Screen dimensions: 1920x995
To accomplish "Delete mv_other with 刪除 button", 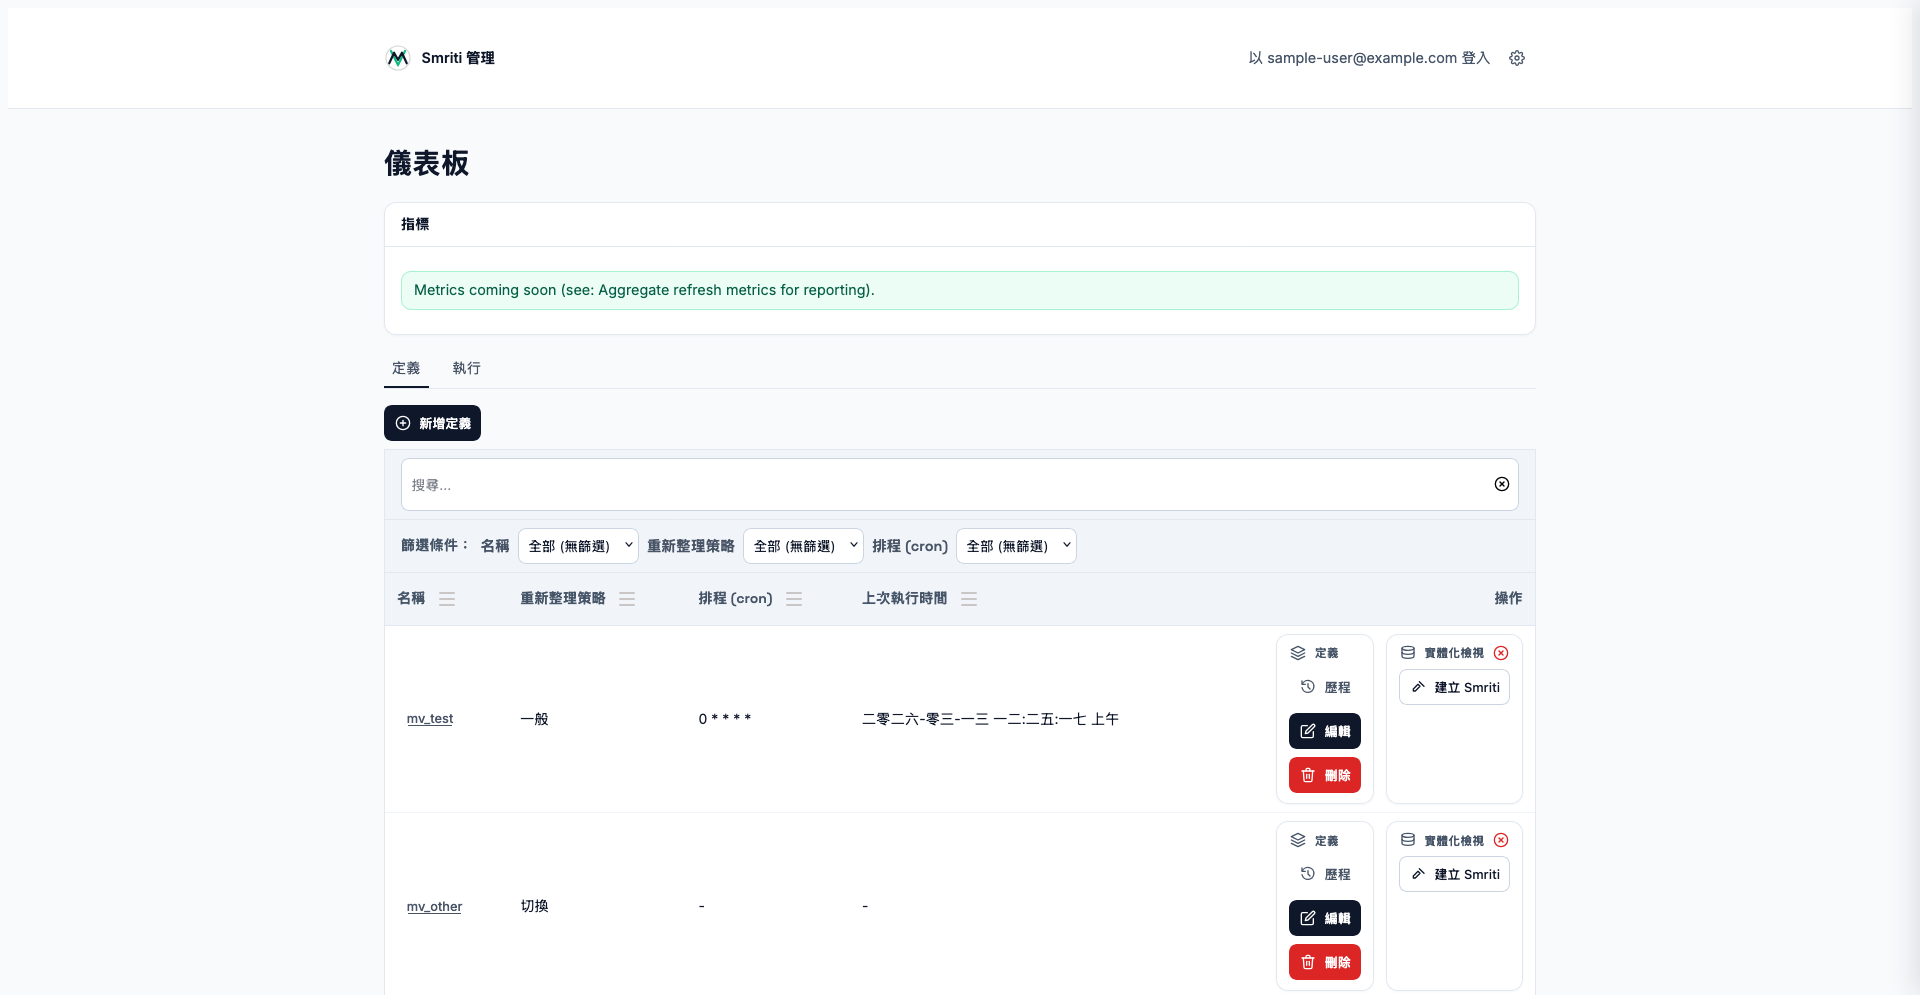I will click(1324, 962).
